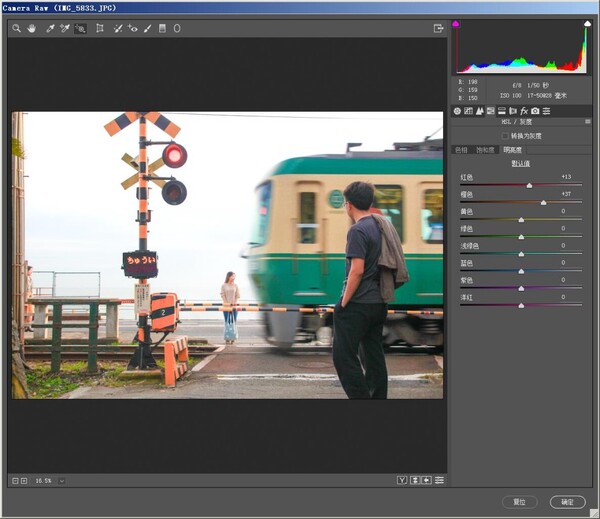Viewport: 600px width, 519px height.
Task: Click the 黄色 luminance slider handle
Action: point(521,220)
